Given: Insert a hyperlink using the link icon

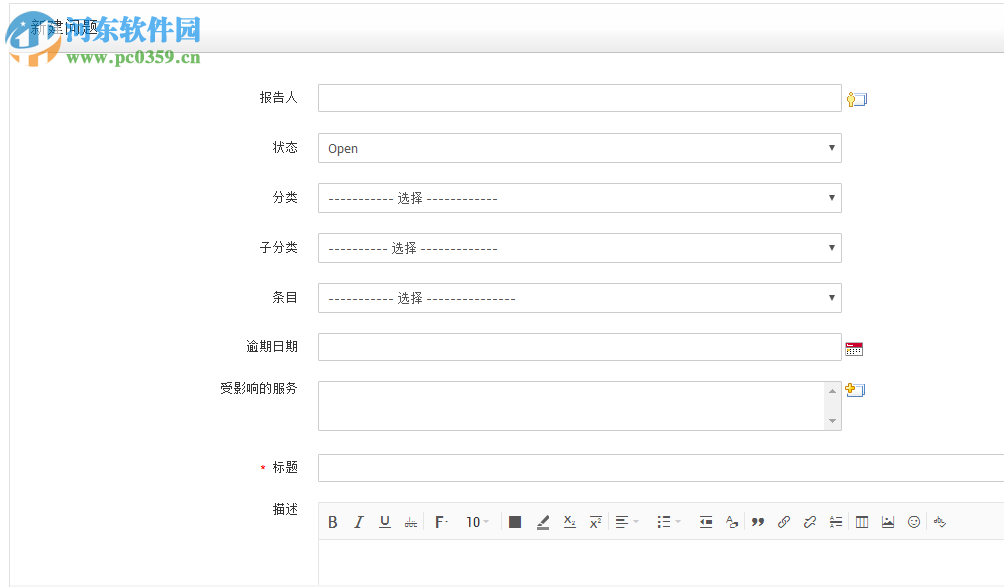Looking at the screenshot, I should [x=783, y=521].
